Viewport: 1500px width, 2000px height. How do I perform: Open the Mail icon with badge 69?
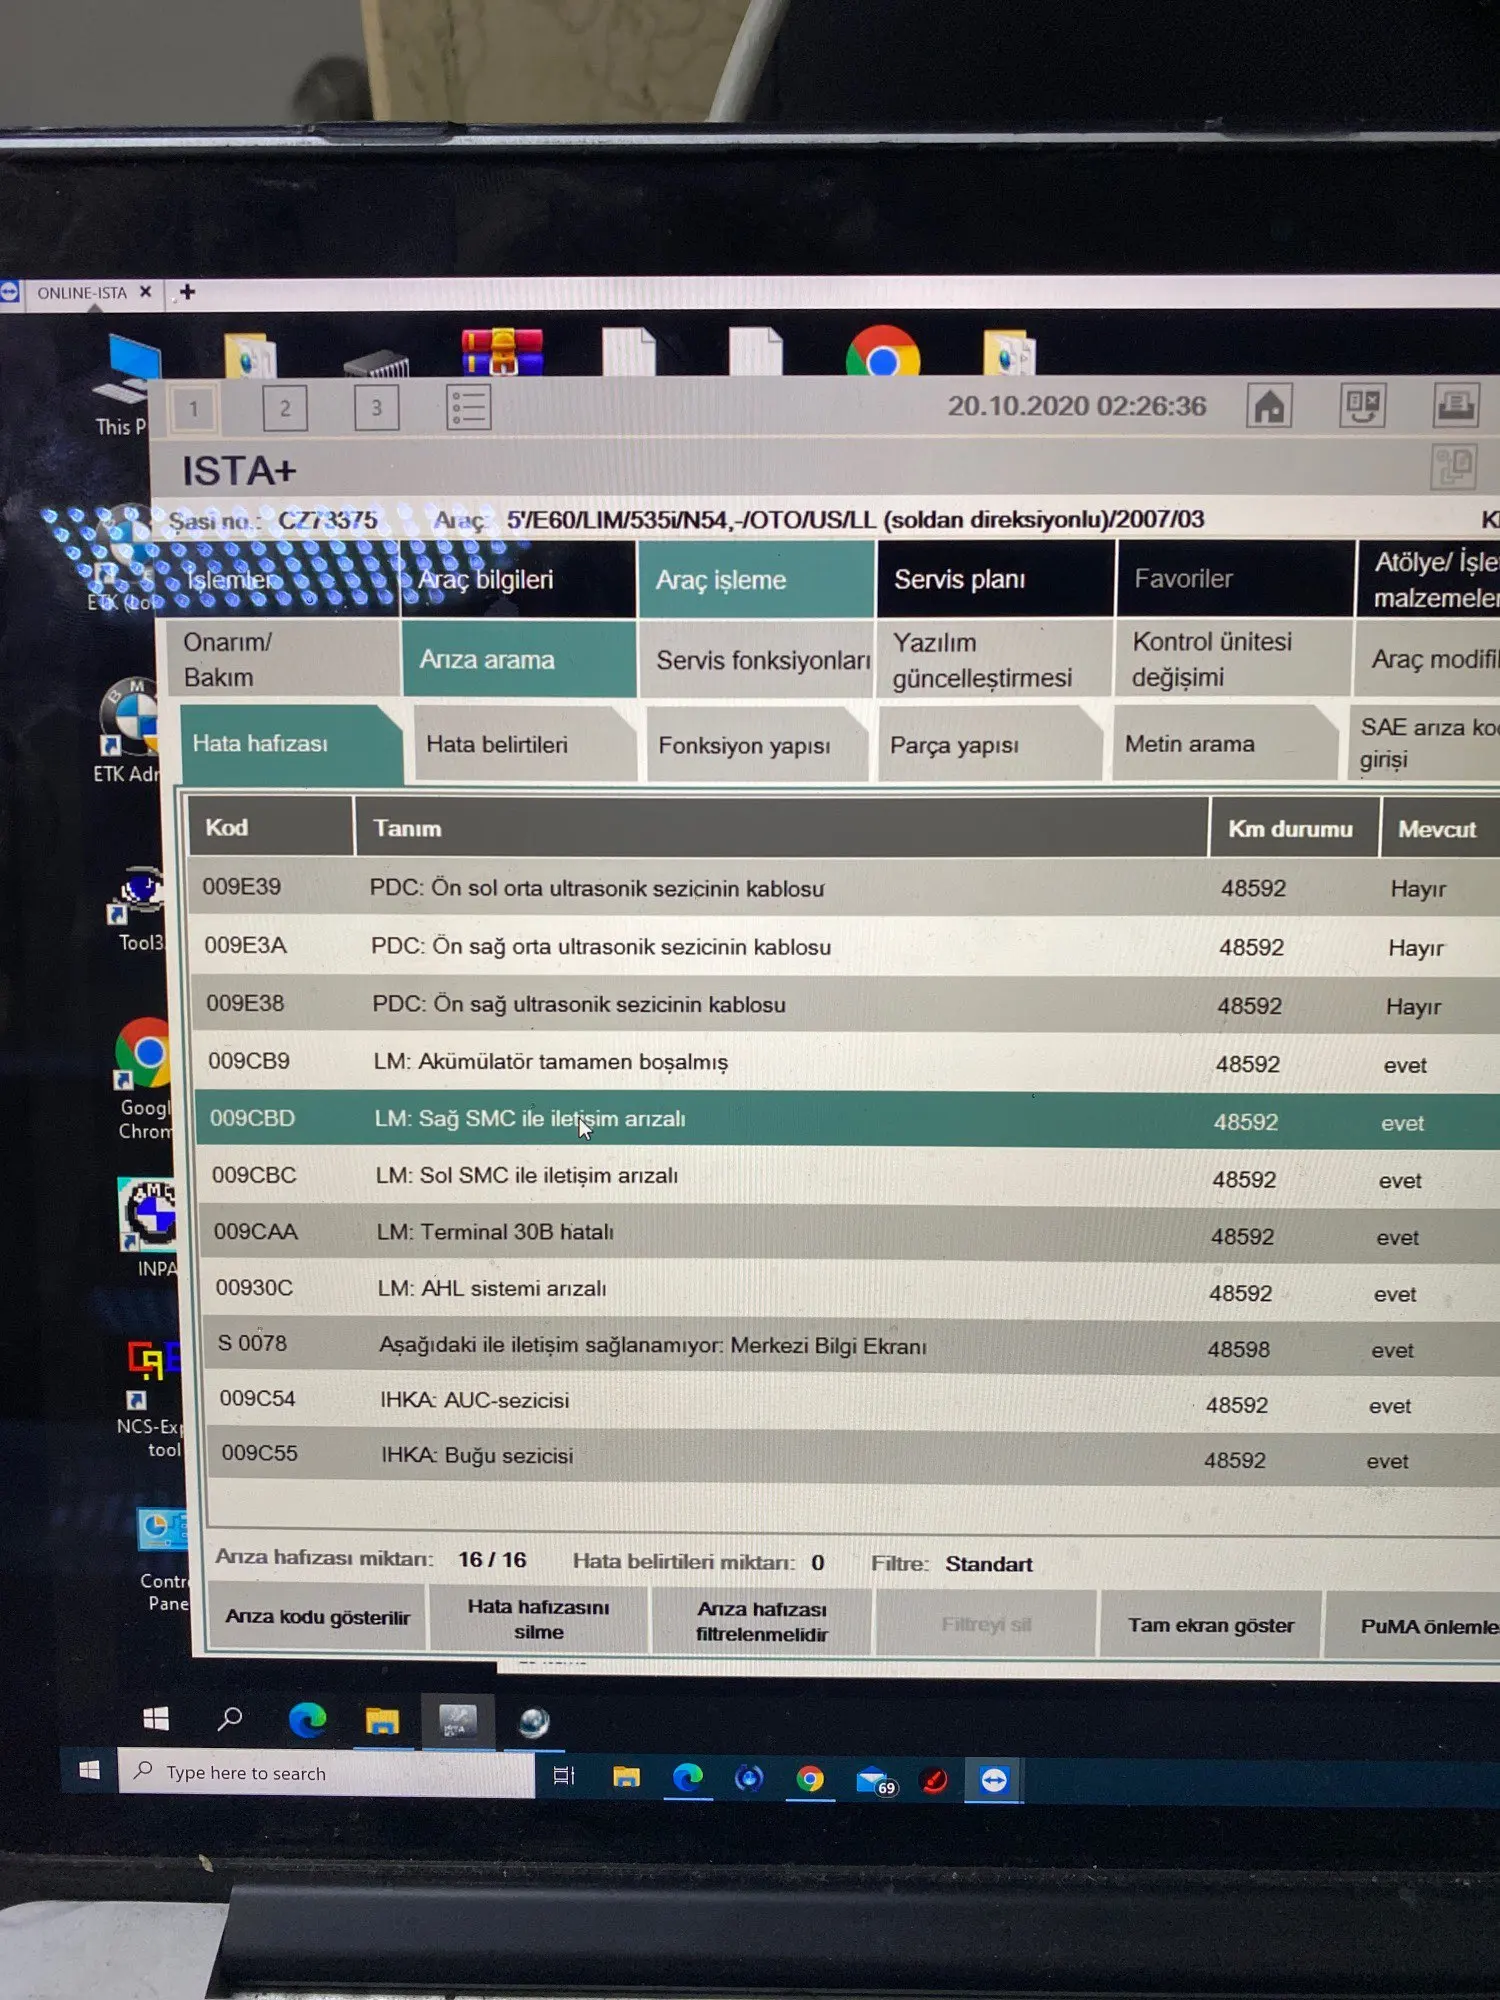point(874,1780)
